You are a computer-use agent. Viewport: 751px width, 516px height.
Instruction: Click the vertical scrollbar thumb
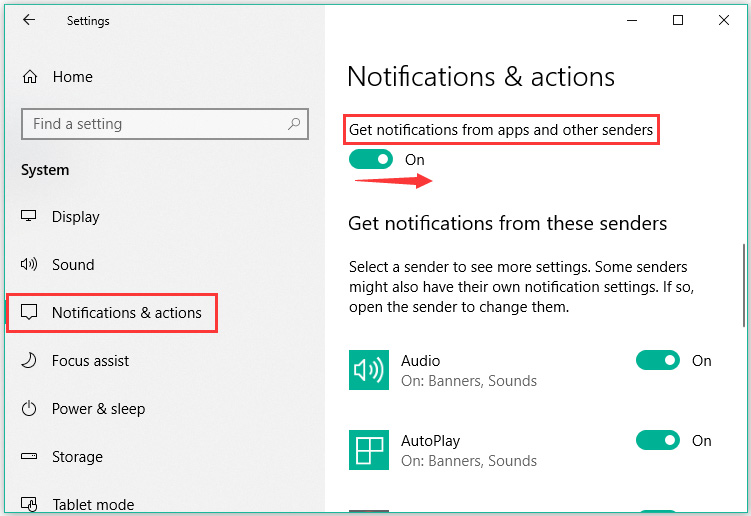point(744,286)
